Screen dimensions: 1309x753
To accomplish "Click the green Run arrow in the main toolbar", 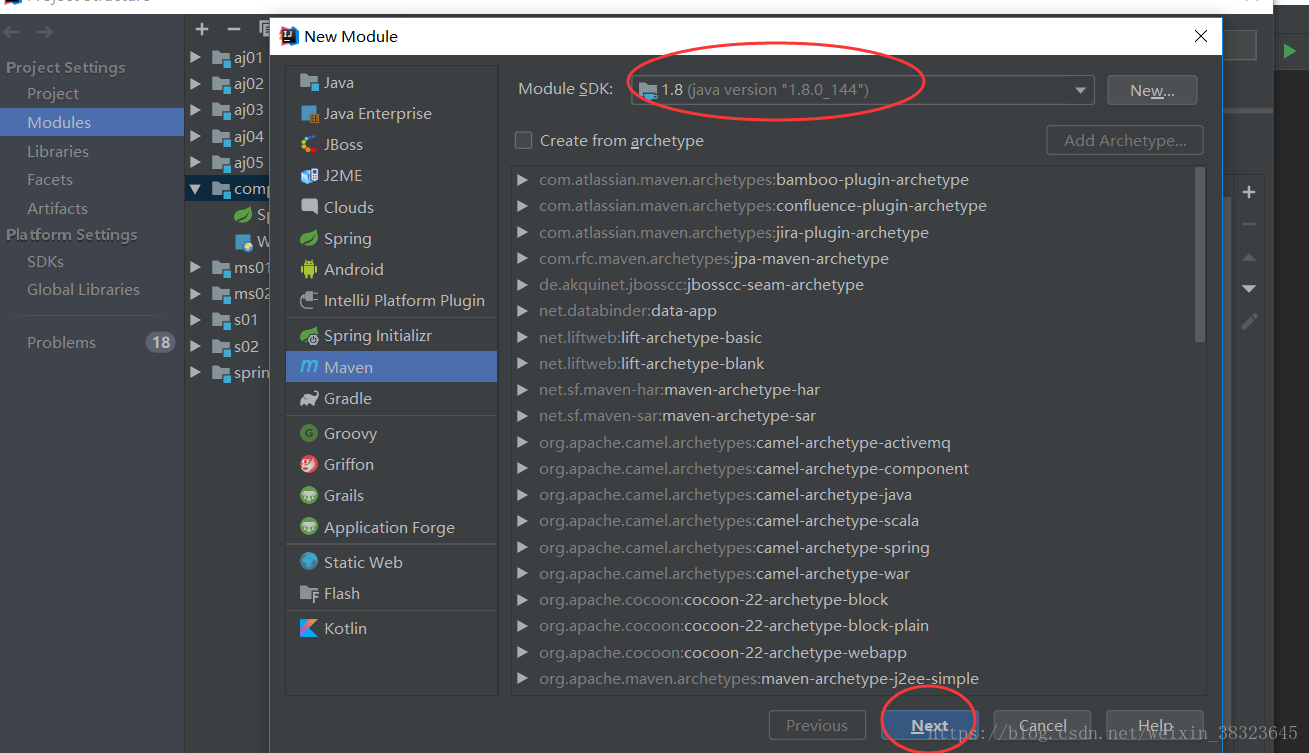I will (1291, 50).
